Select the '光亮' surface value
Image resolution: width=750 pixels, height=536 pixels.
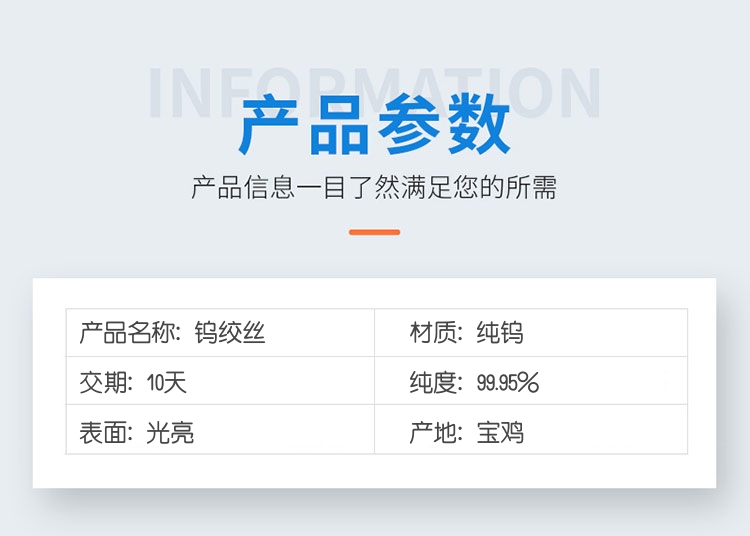[x=170, y=432]
